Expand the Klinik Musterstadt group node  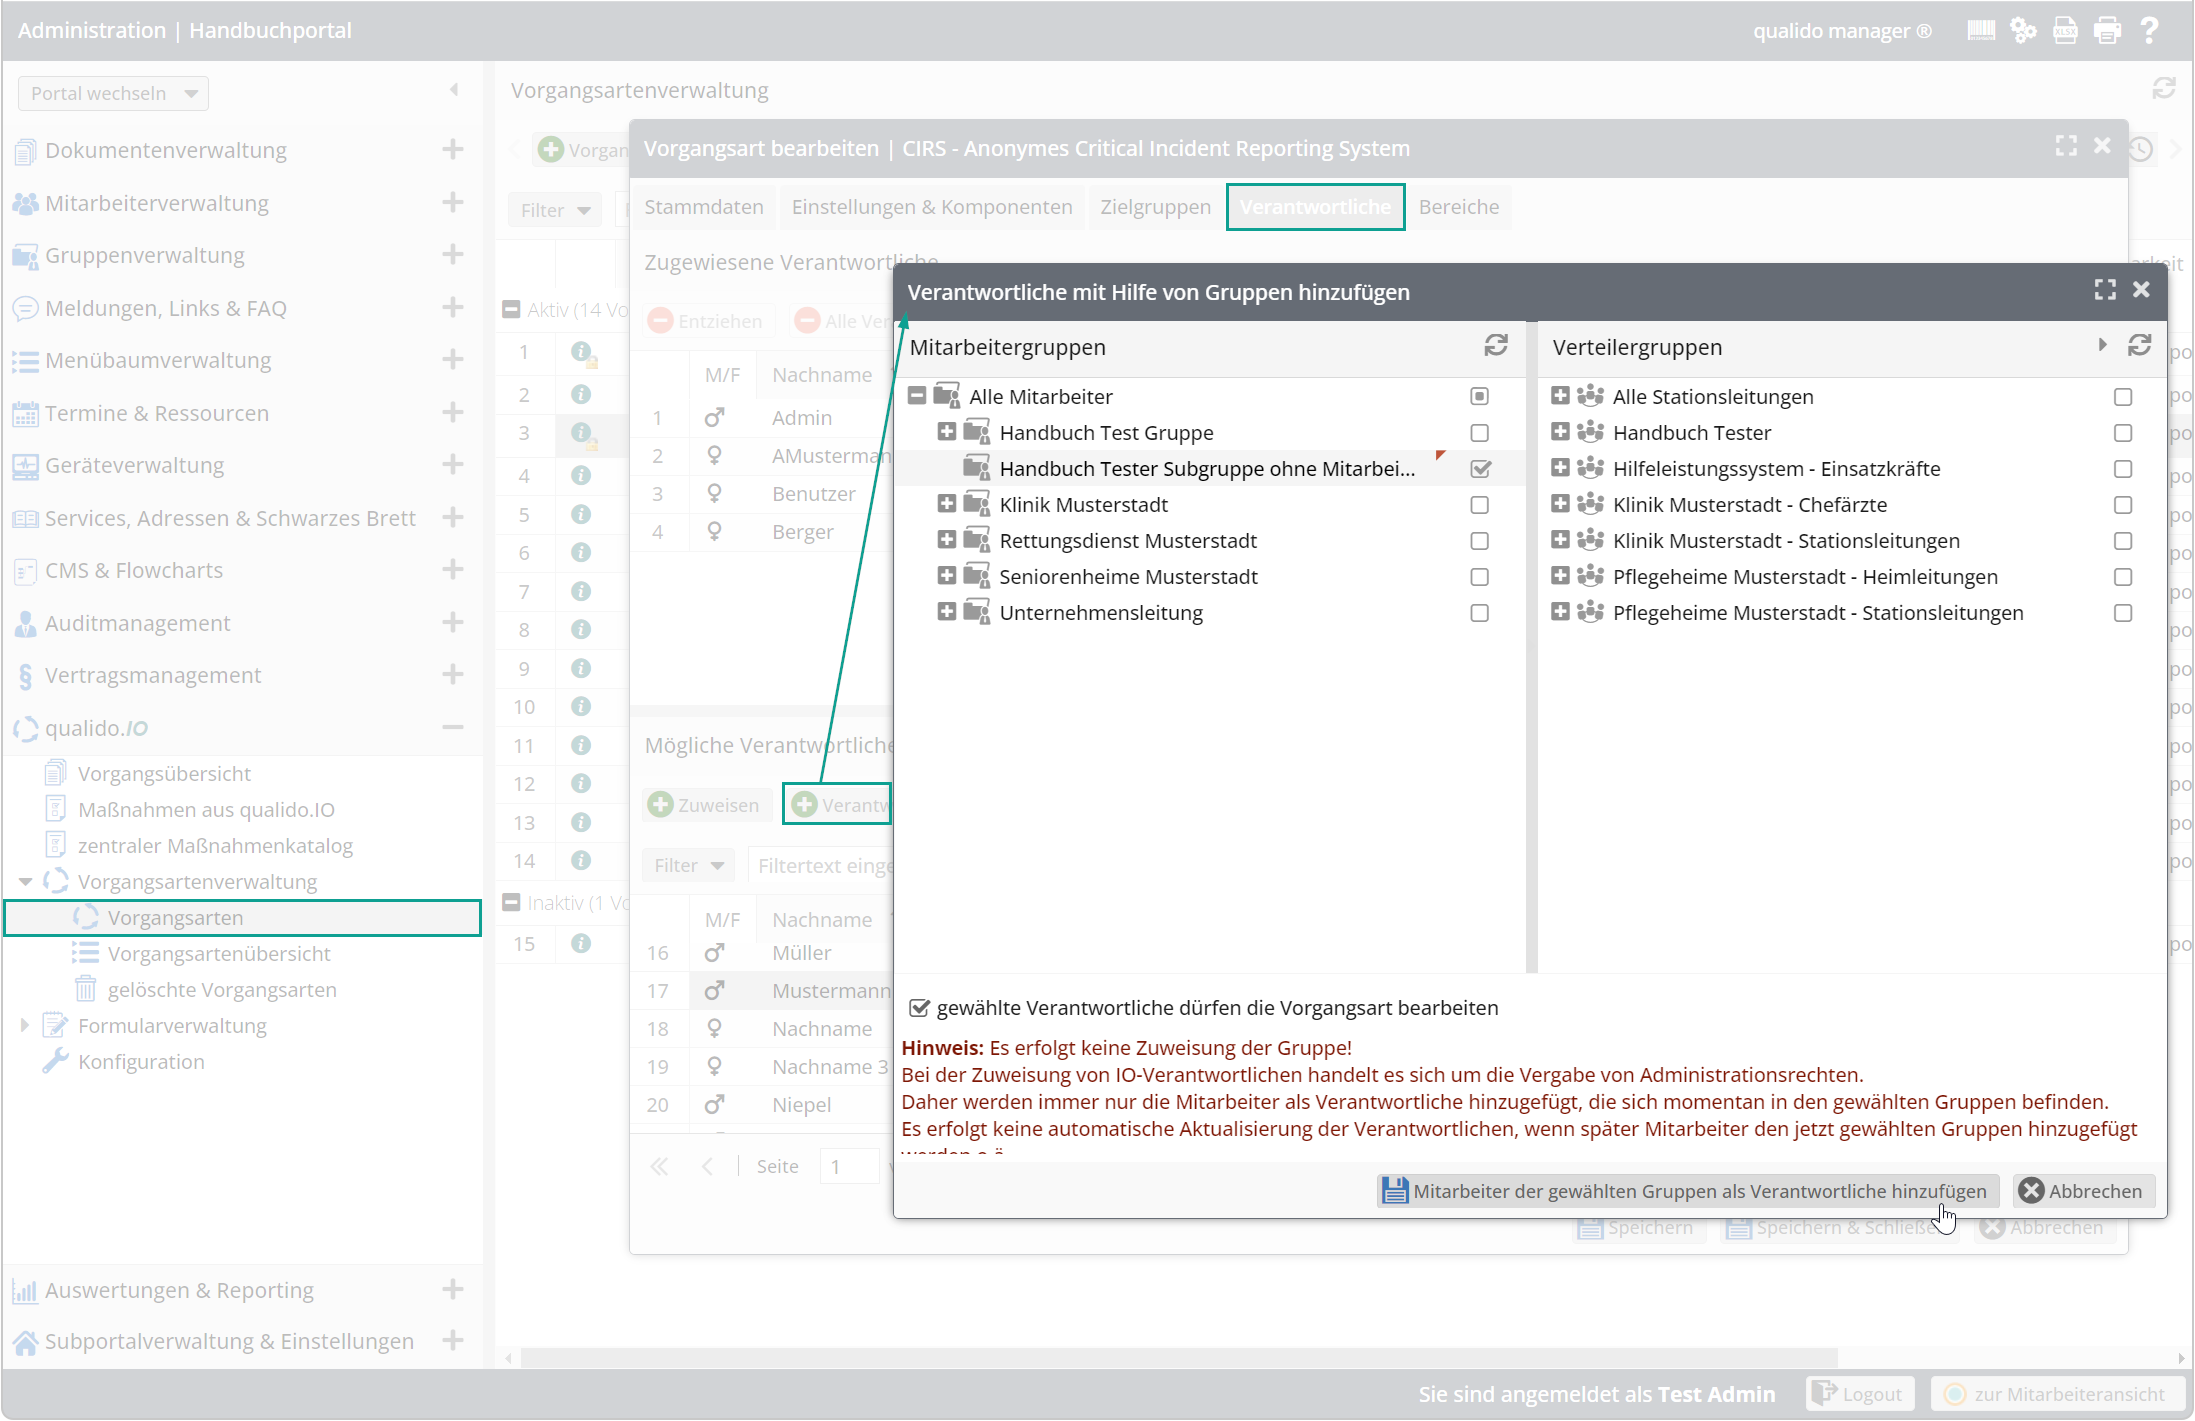[947, 503]
